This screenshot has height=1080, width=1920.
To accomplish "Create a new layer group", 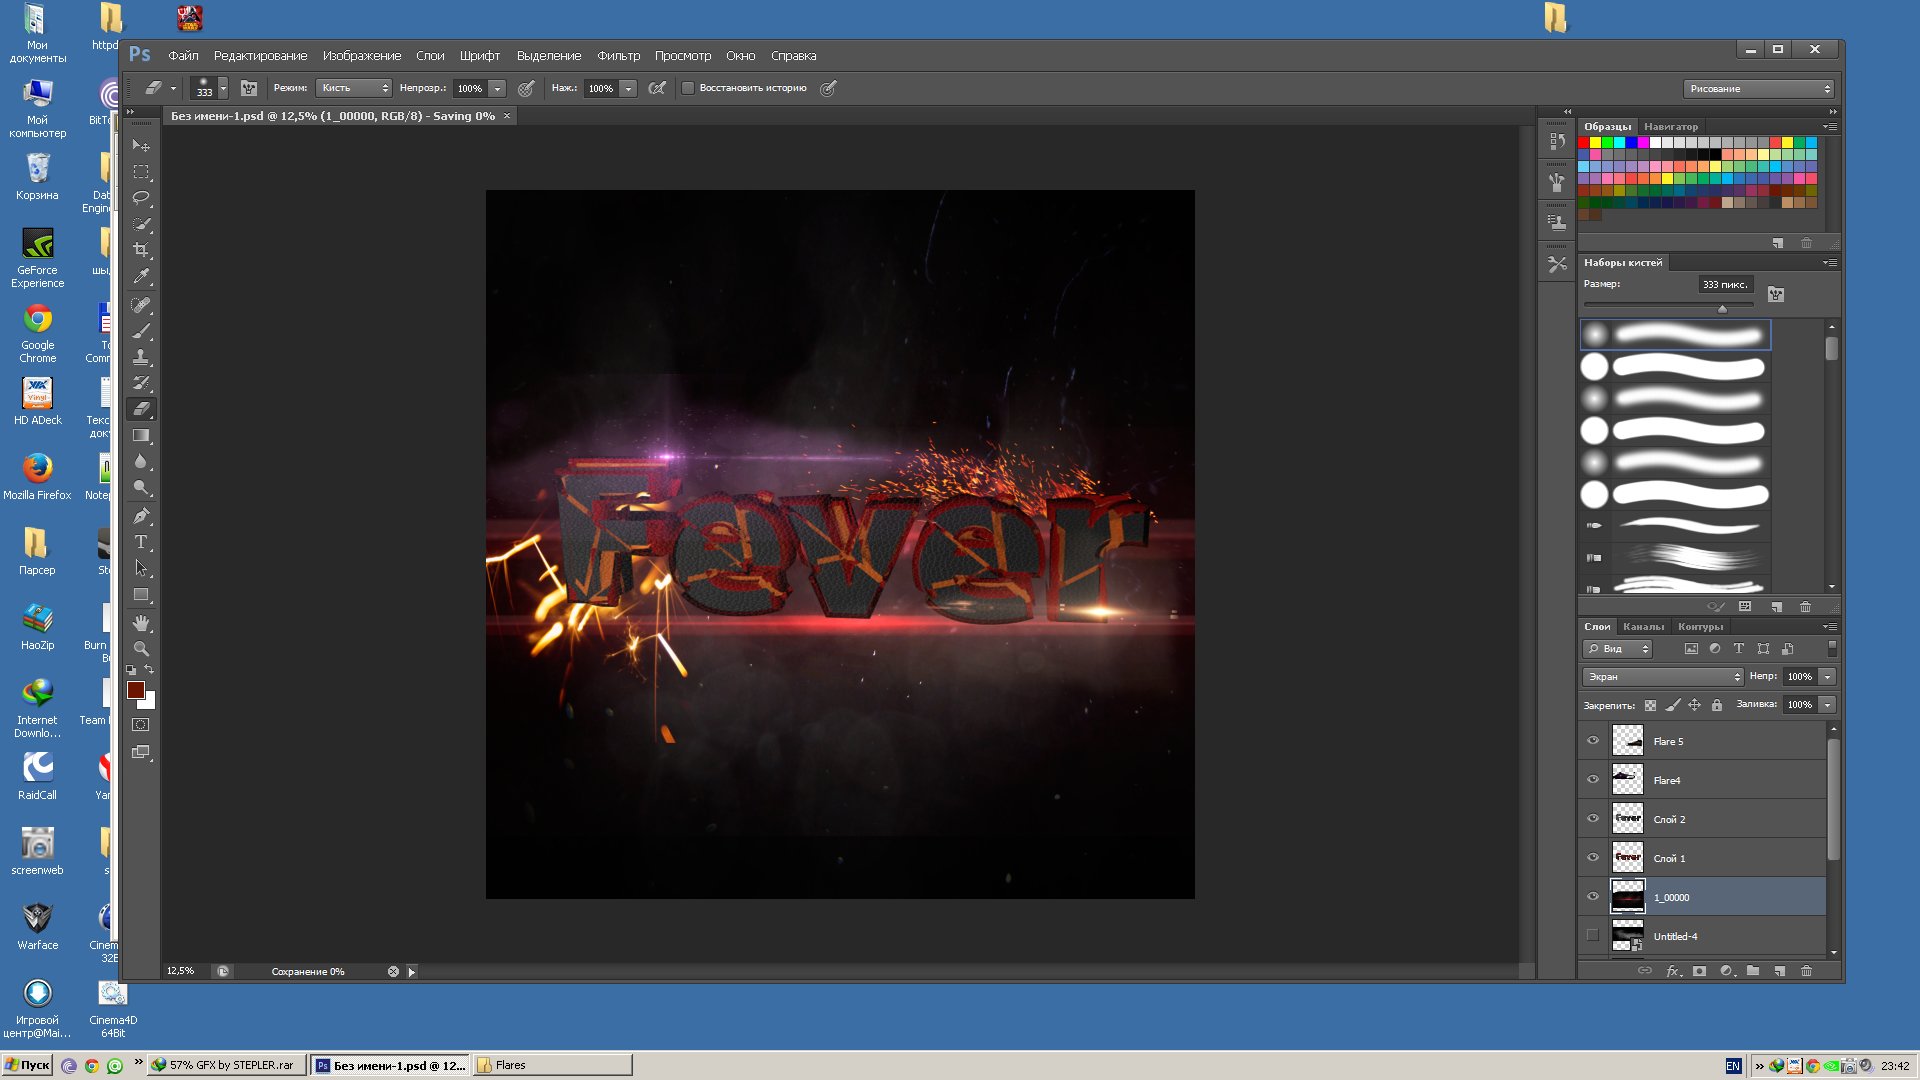I will 1753,971.
